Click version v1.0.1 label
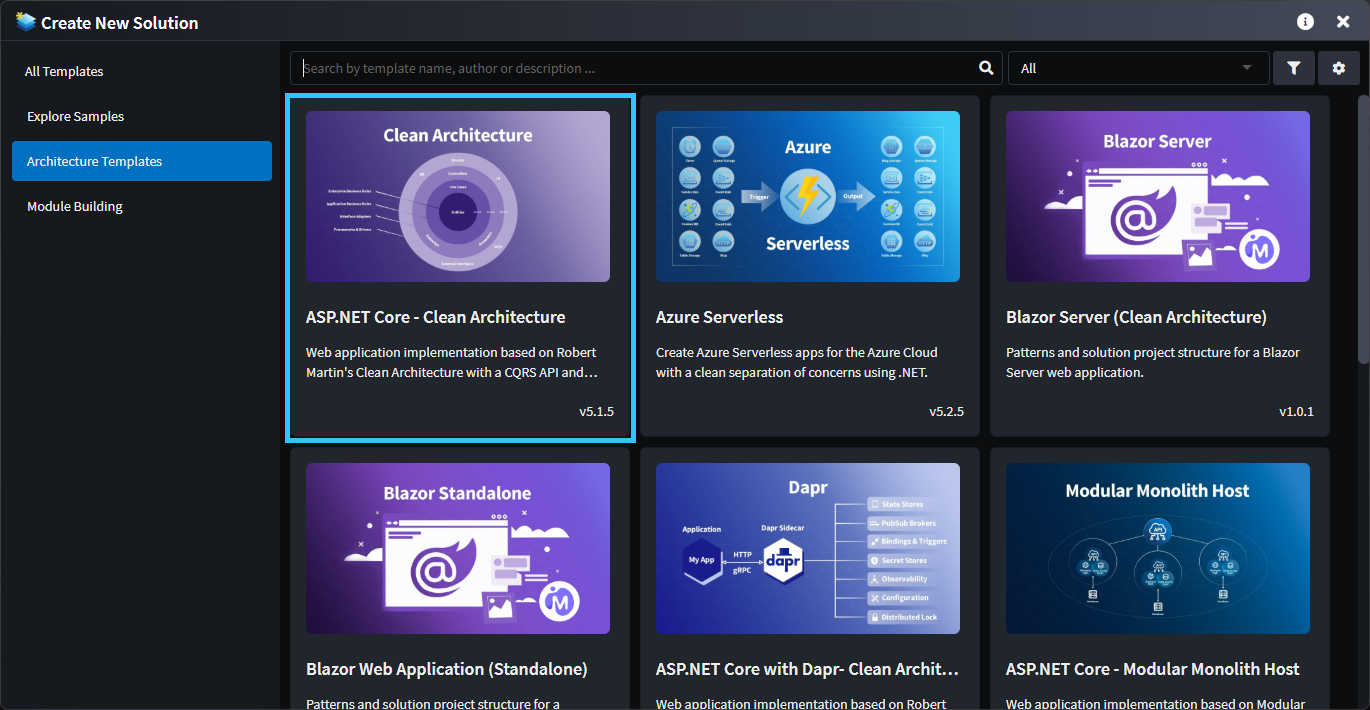 1296,411
